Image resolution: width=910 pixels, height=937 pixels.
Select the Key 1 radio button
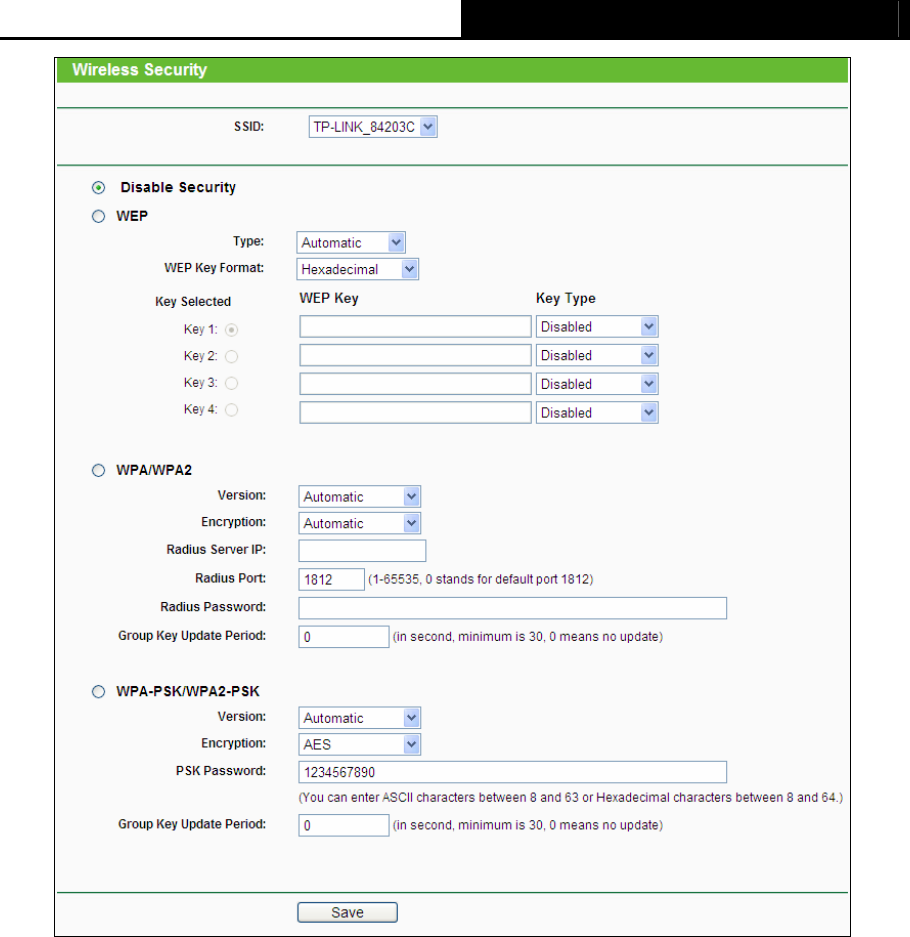[231, 330]
